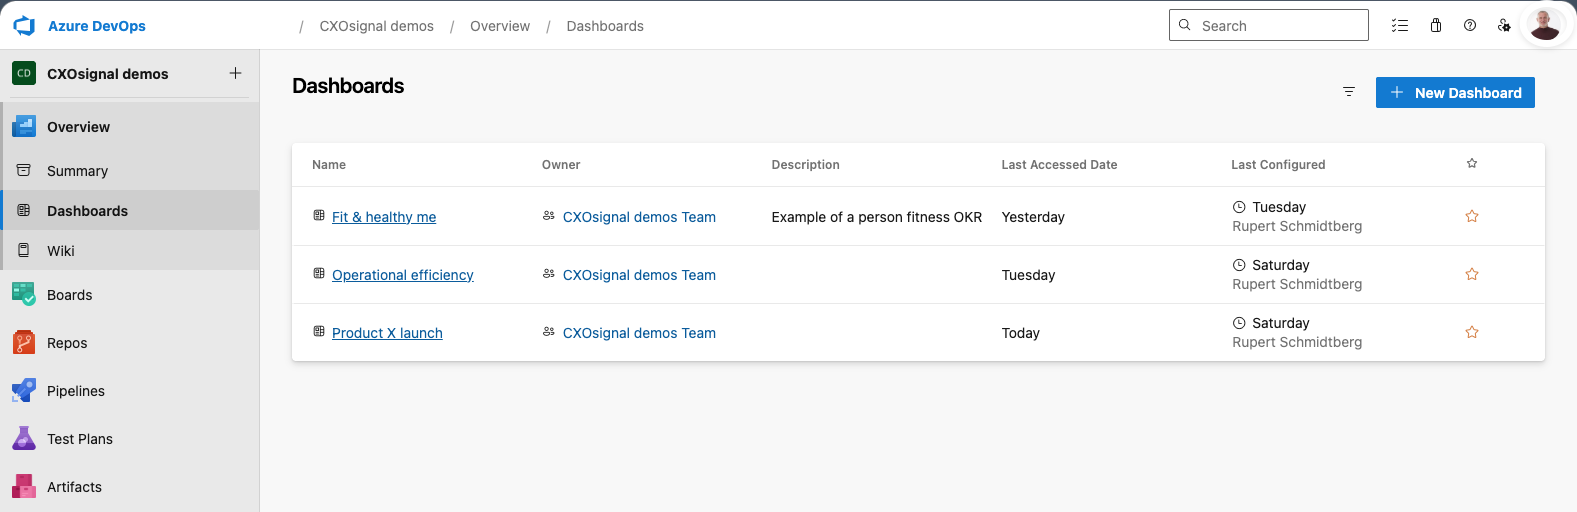1577x512 pixels.
Task: Click 'Example of a person fitness OKR' text
Action: [877, 217]
